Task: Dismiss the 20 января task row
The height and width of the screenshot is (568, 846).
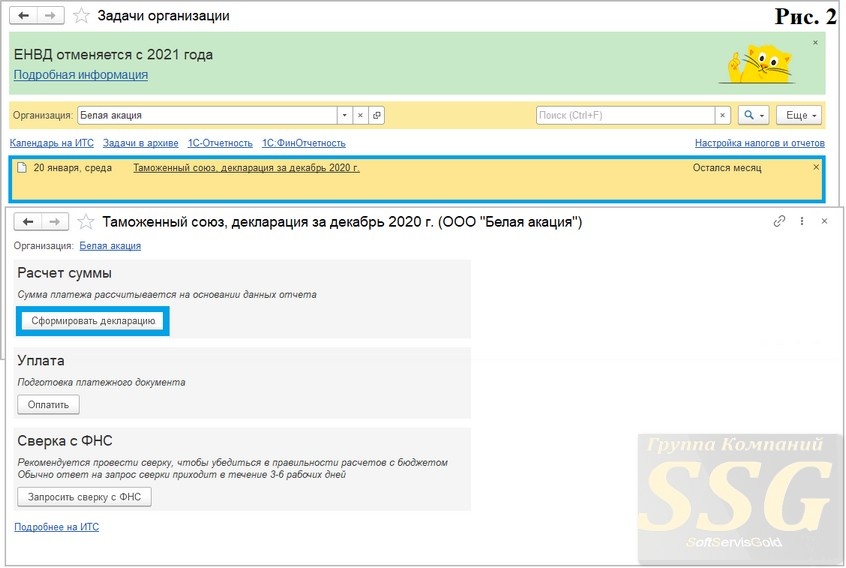Action: tap(816, 168)
